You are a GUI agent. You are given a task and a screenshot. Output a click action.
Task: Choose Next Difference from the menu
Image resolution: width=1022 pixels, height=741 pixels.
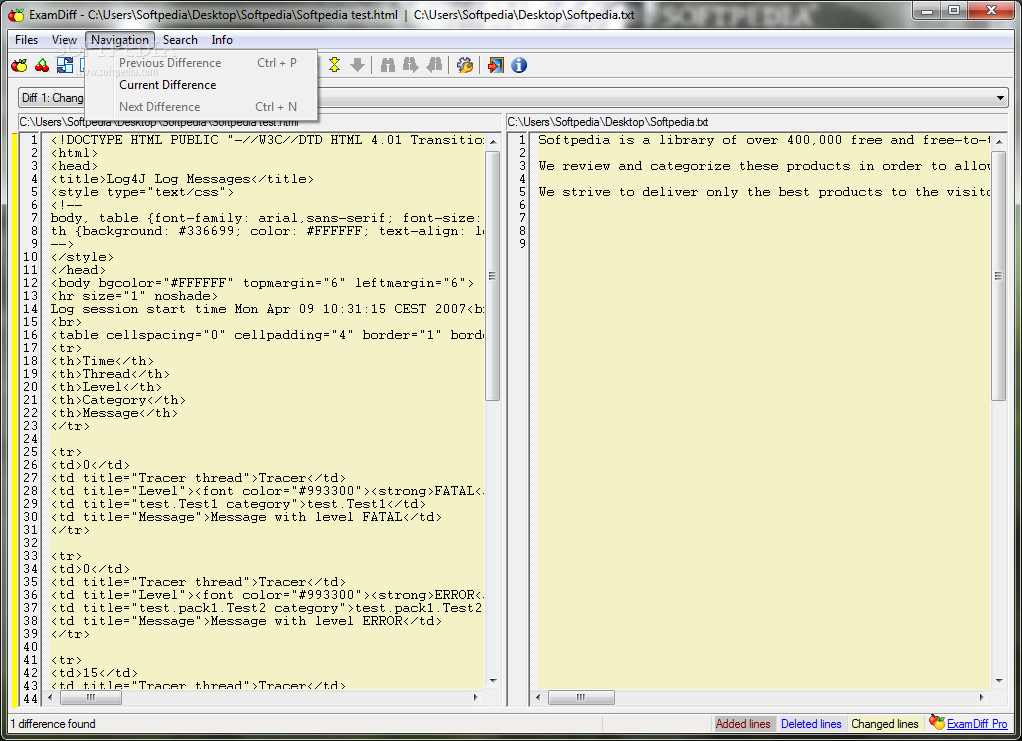(x=201, y=106)
